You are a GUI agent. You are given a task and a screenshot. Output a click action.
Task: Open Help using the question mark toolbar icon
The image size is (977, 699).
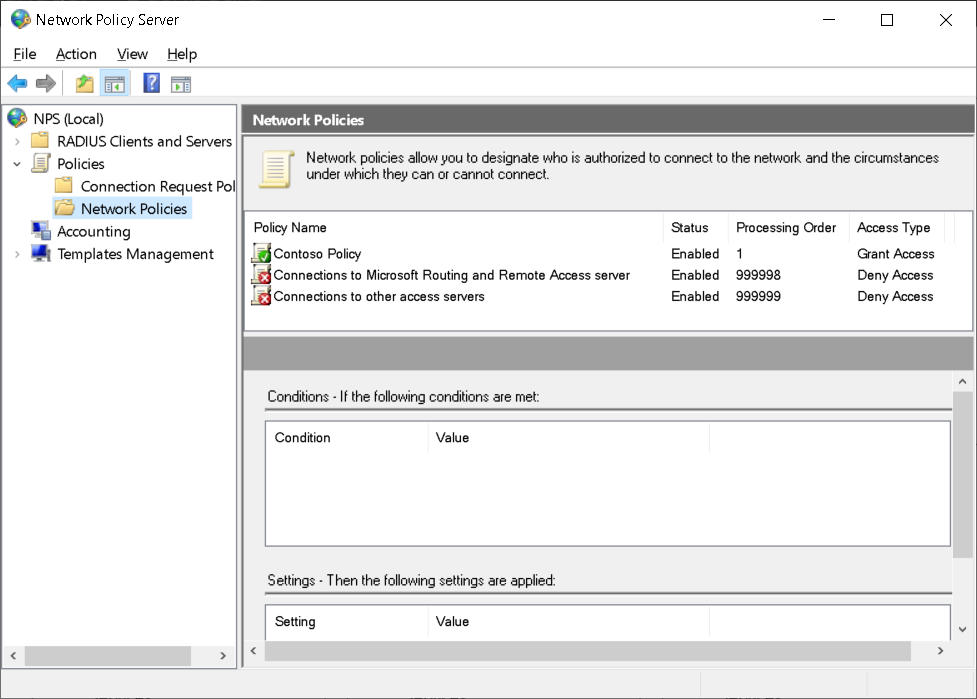[x=150, y=83]
